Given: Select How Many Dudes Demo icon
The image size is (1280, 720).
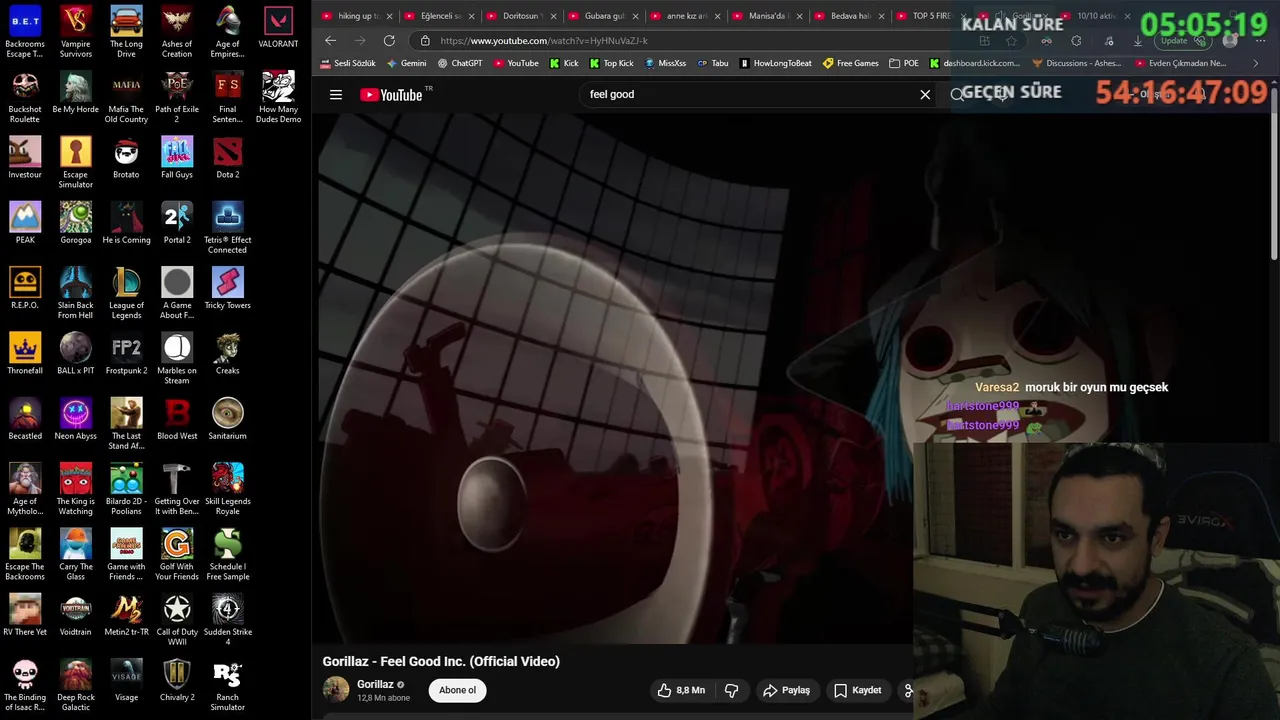Looking at the screenshot, I should 278,97.
